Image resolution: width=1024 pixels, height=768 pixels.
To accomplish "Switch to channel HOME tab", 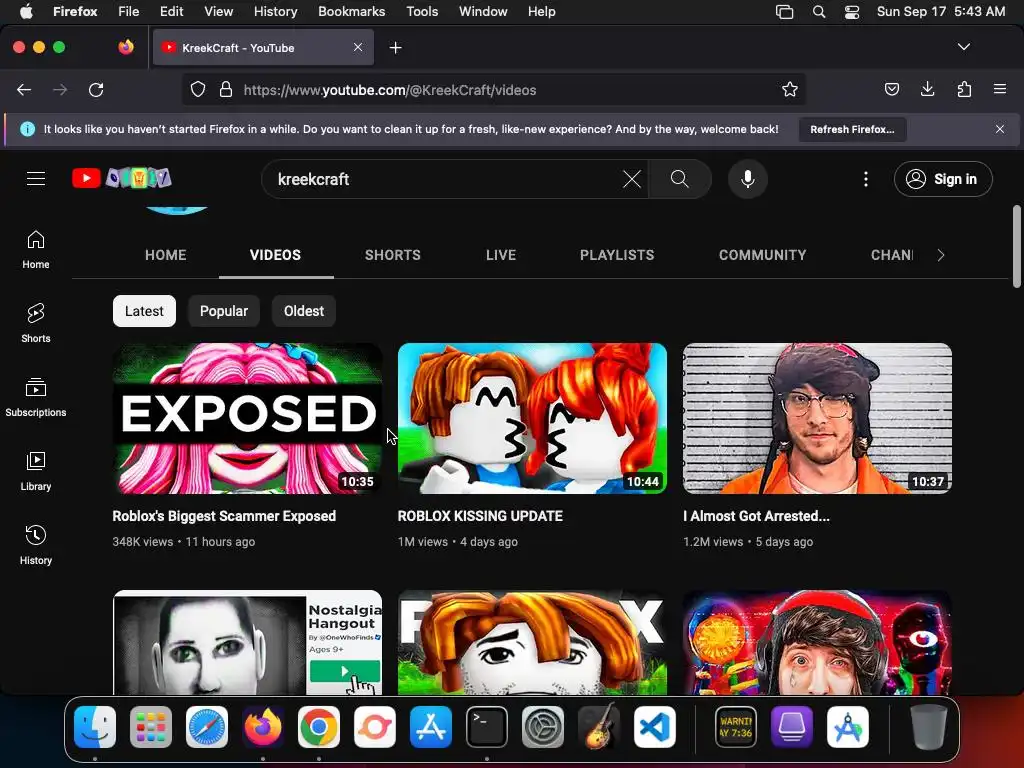I will [166, 255].
